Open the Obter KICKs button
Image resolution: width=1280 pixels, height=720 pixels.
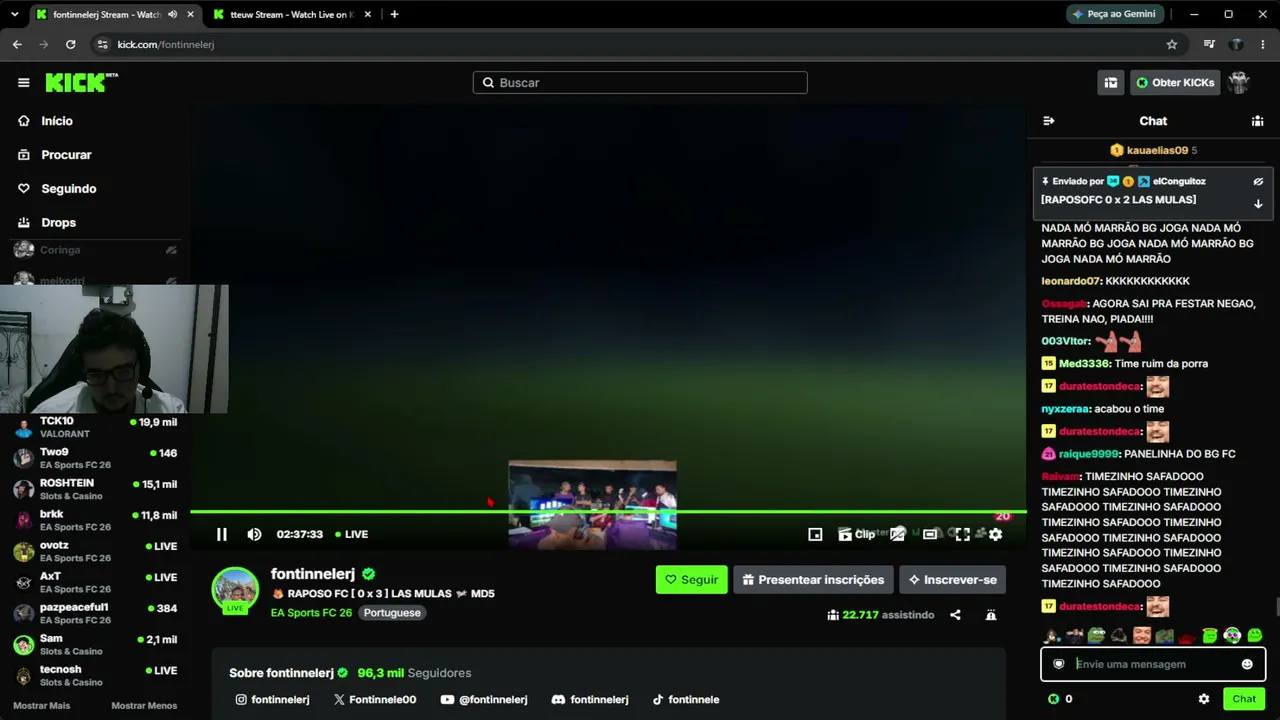[x=1175, y=83]
